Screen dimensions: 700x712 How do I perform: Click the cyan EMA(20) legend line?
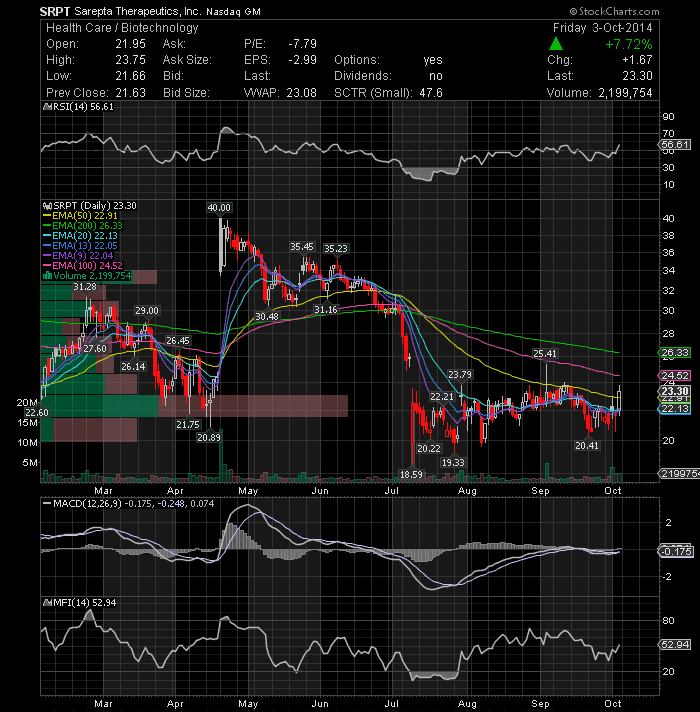47,236
